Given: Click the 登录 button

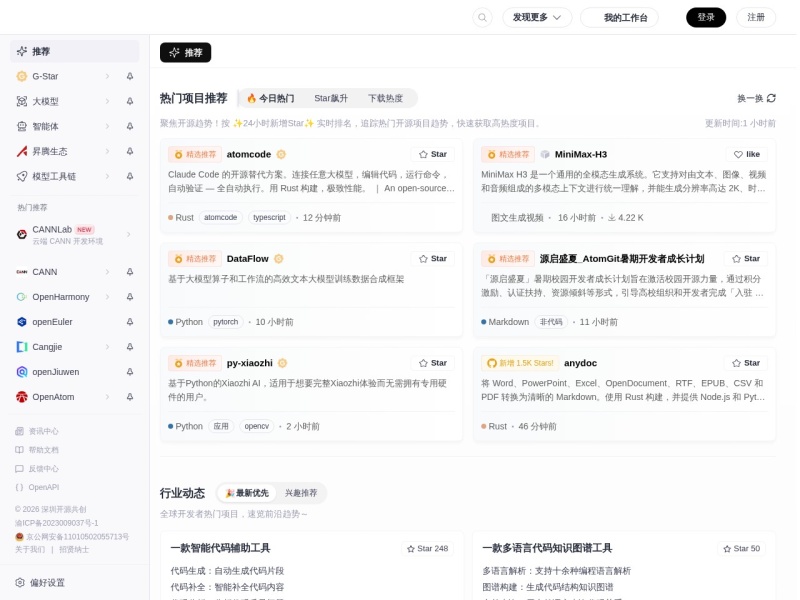Looking at the screenshot, I should pyautogui.click(x=706, y=17).
